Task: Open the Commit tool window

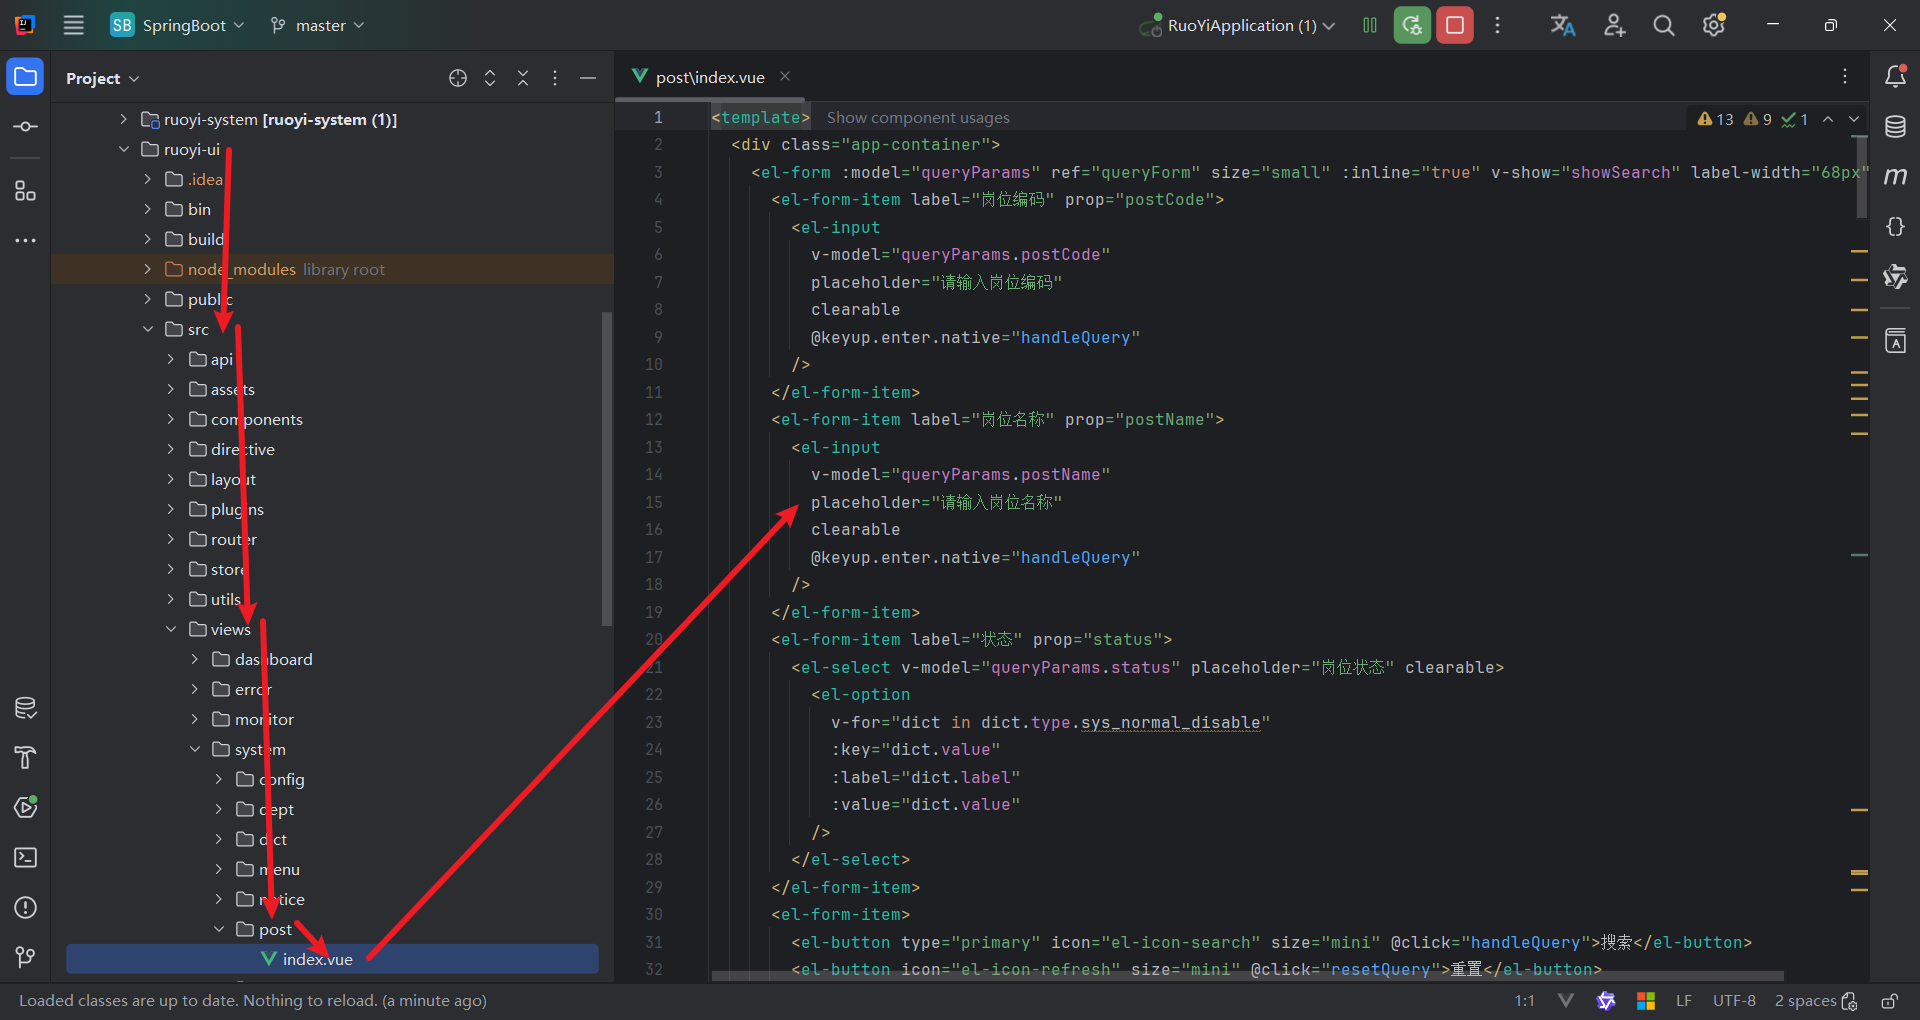Action: tap(26, 127)
